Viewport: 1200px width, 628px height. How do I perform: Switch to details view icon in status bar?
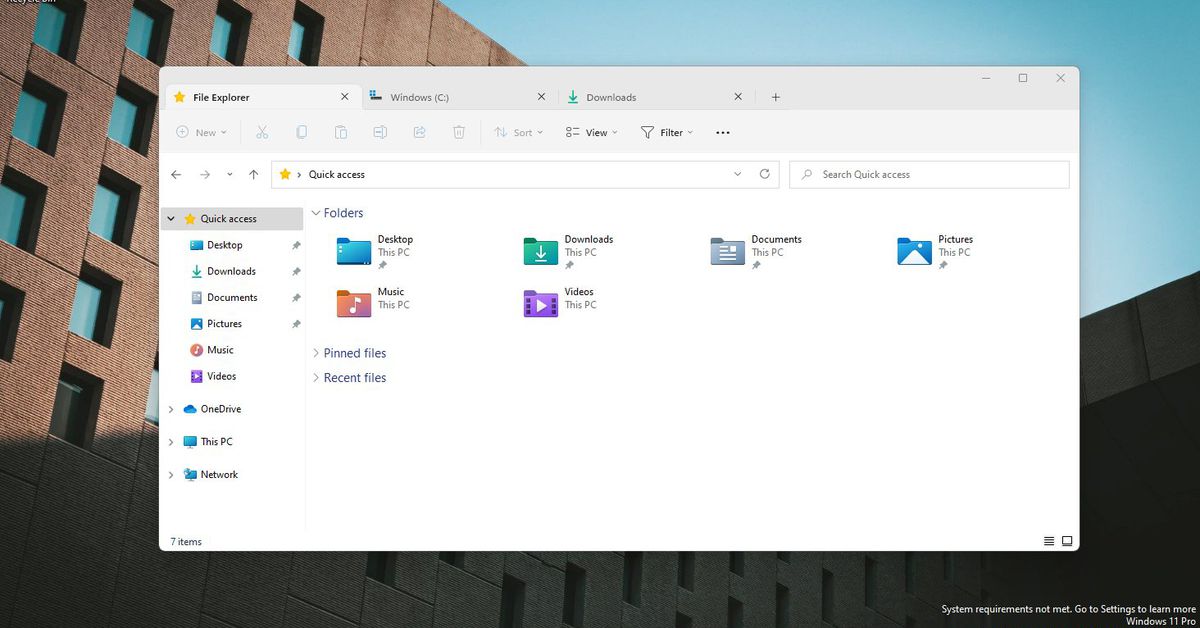1049,541
